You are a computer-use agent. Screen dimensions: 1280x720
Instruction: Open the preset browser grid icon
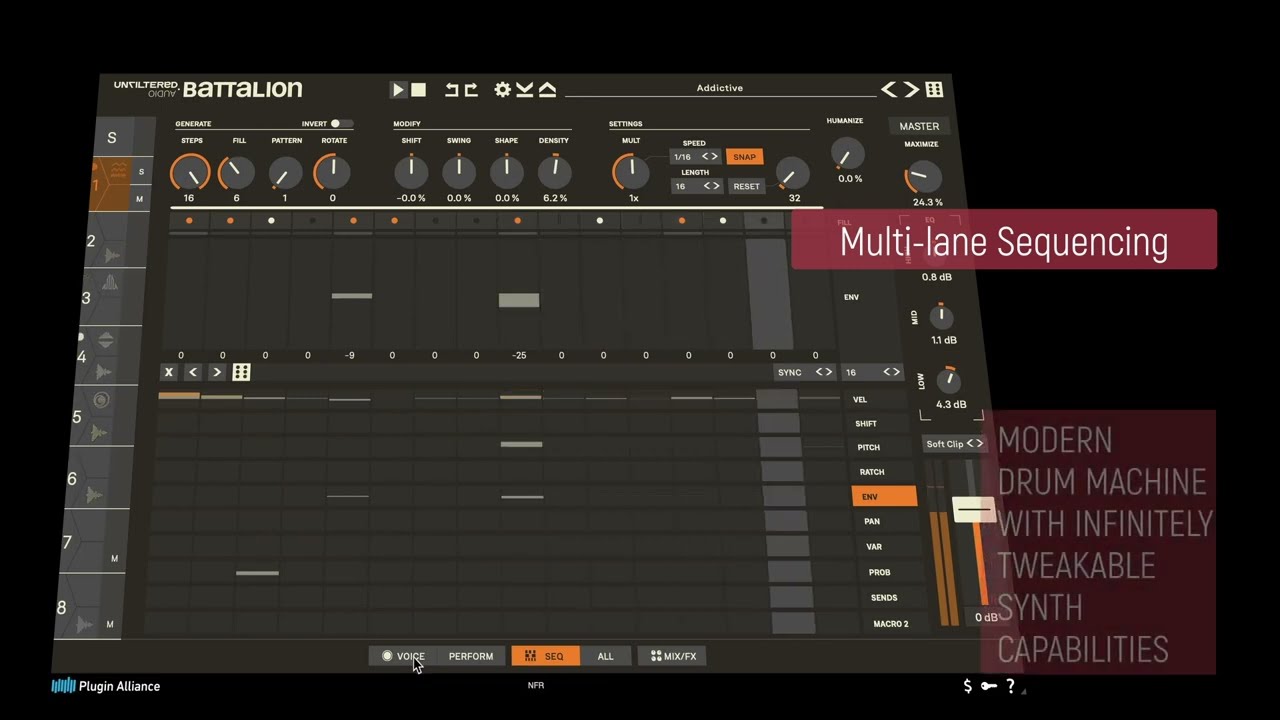(934, 90)
